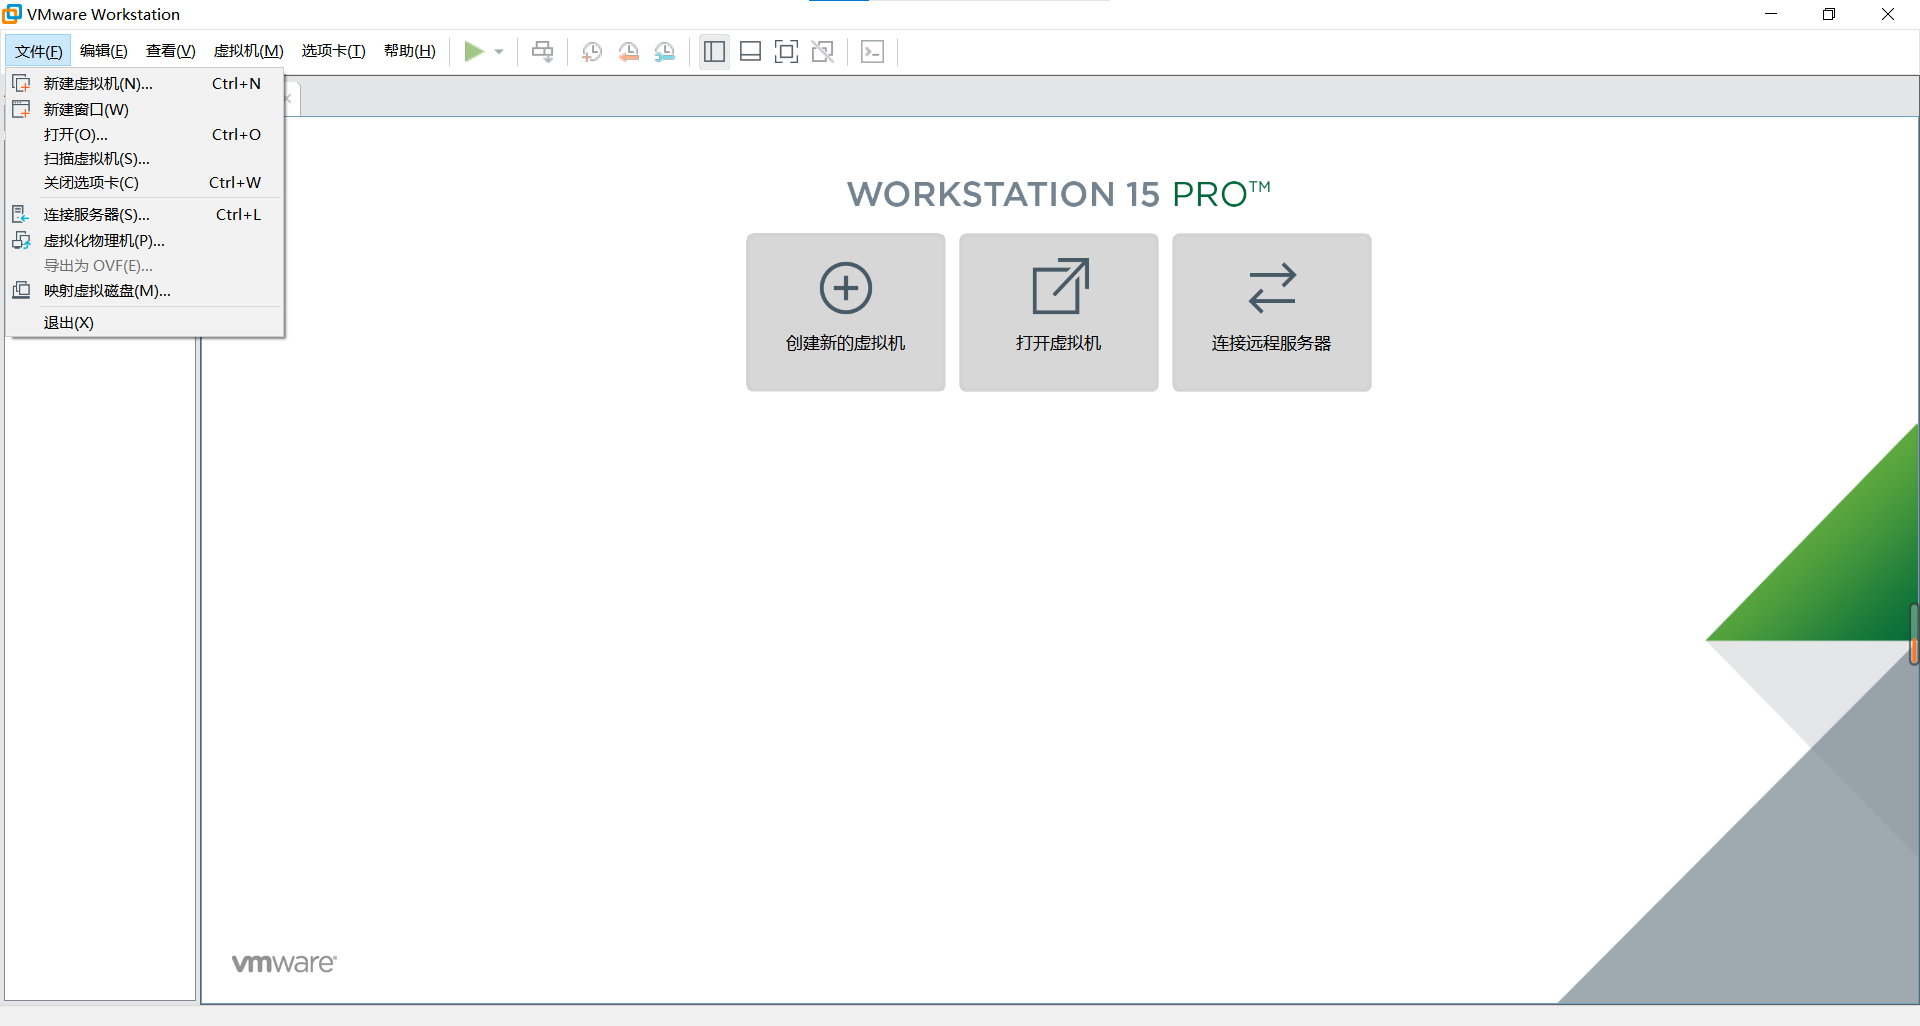Click the map virtual disk menu icon

[21, 290]
